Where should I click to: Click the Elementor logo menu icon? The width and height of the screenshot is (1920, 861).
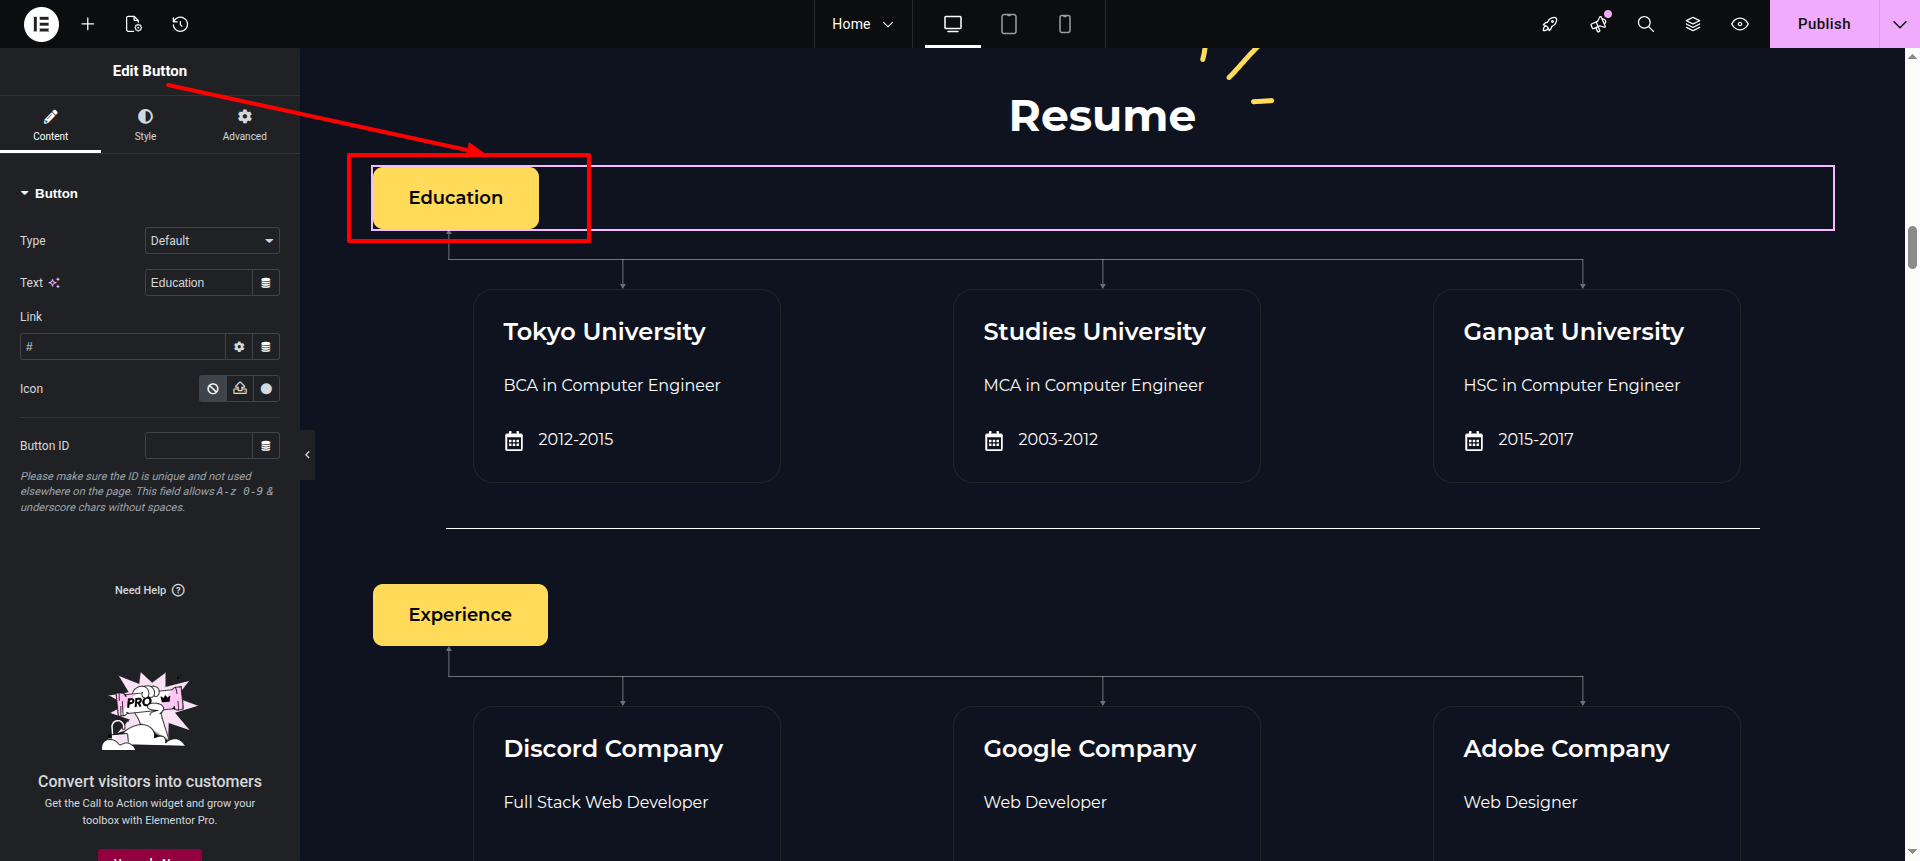pos(41,24)
